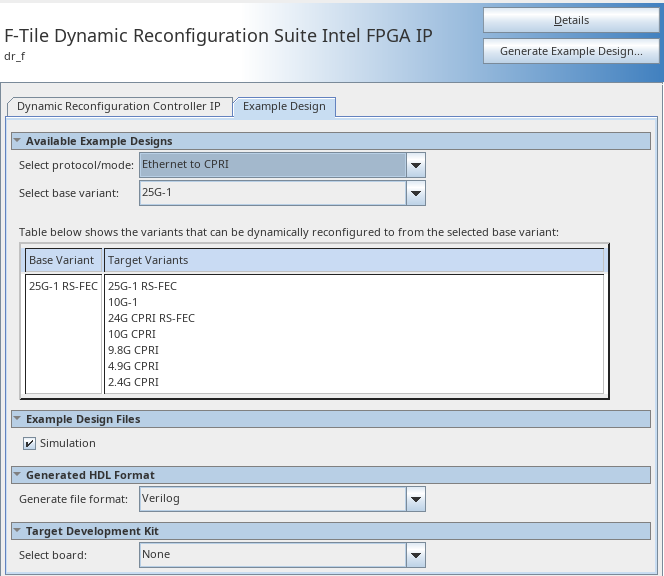Collapse the Generated HDL Format section
The width and height of the screenshot is (664, 576).
pyautogui.click(x=17, y=475)
